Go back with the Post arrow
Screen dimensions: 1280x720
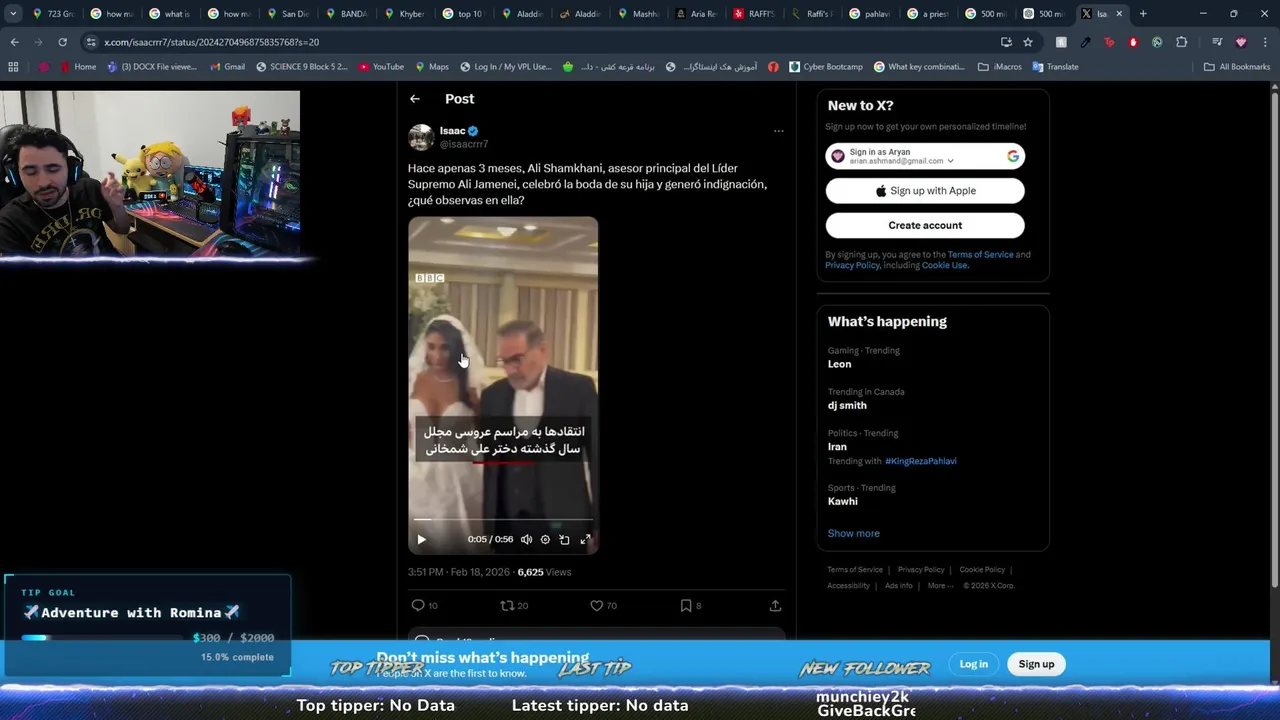click(414, 99)
